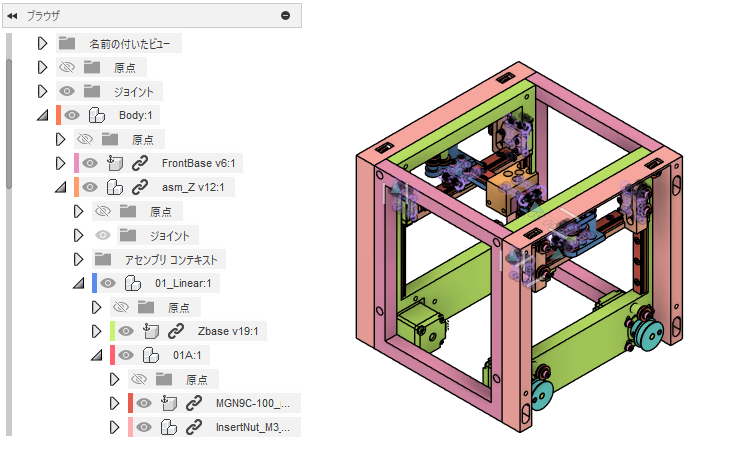Select FrontBase v6:1 in the tree
This screenshot has height=457, width=753.
pyautogui.click(x=199, y=163)
